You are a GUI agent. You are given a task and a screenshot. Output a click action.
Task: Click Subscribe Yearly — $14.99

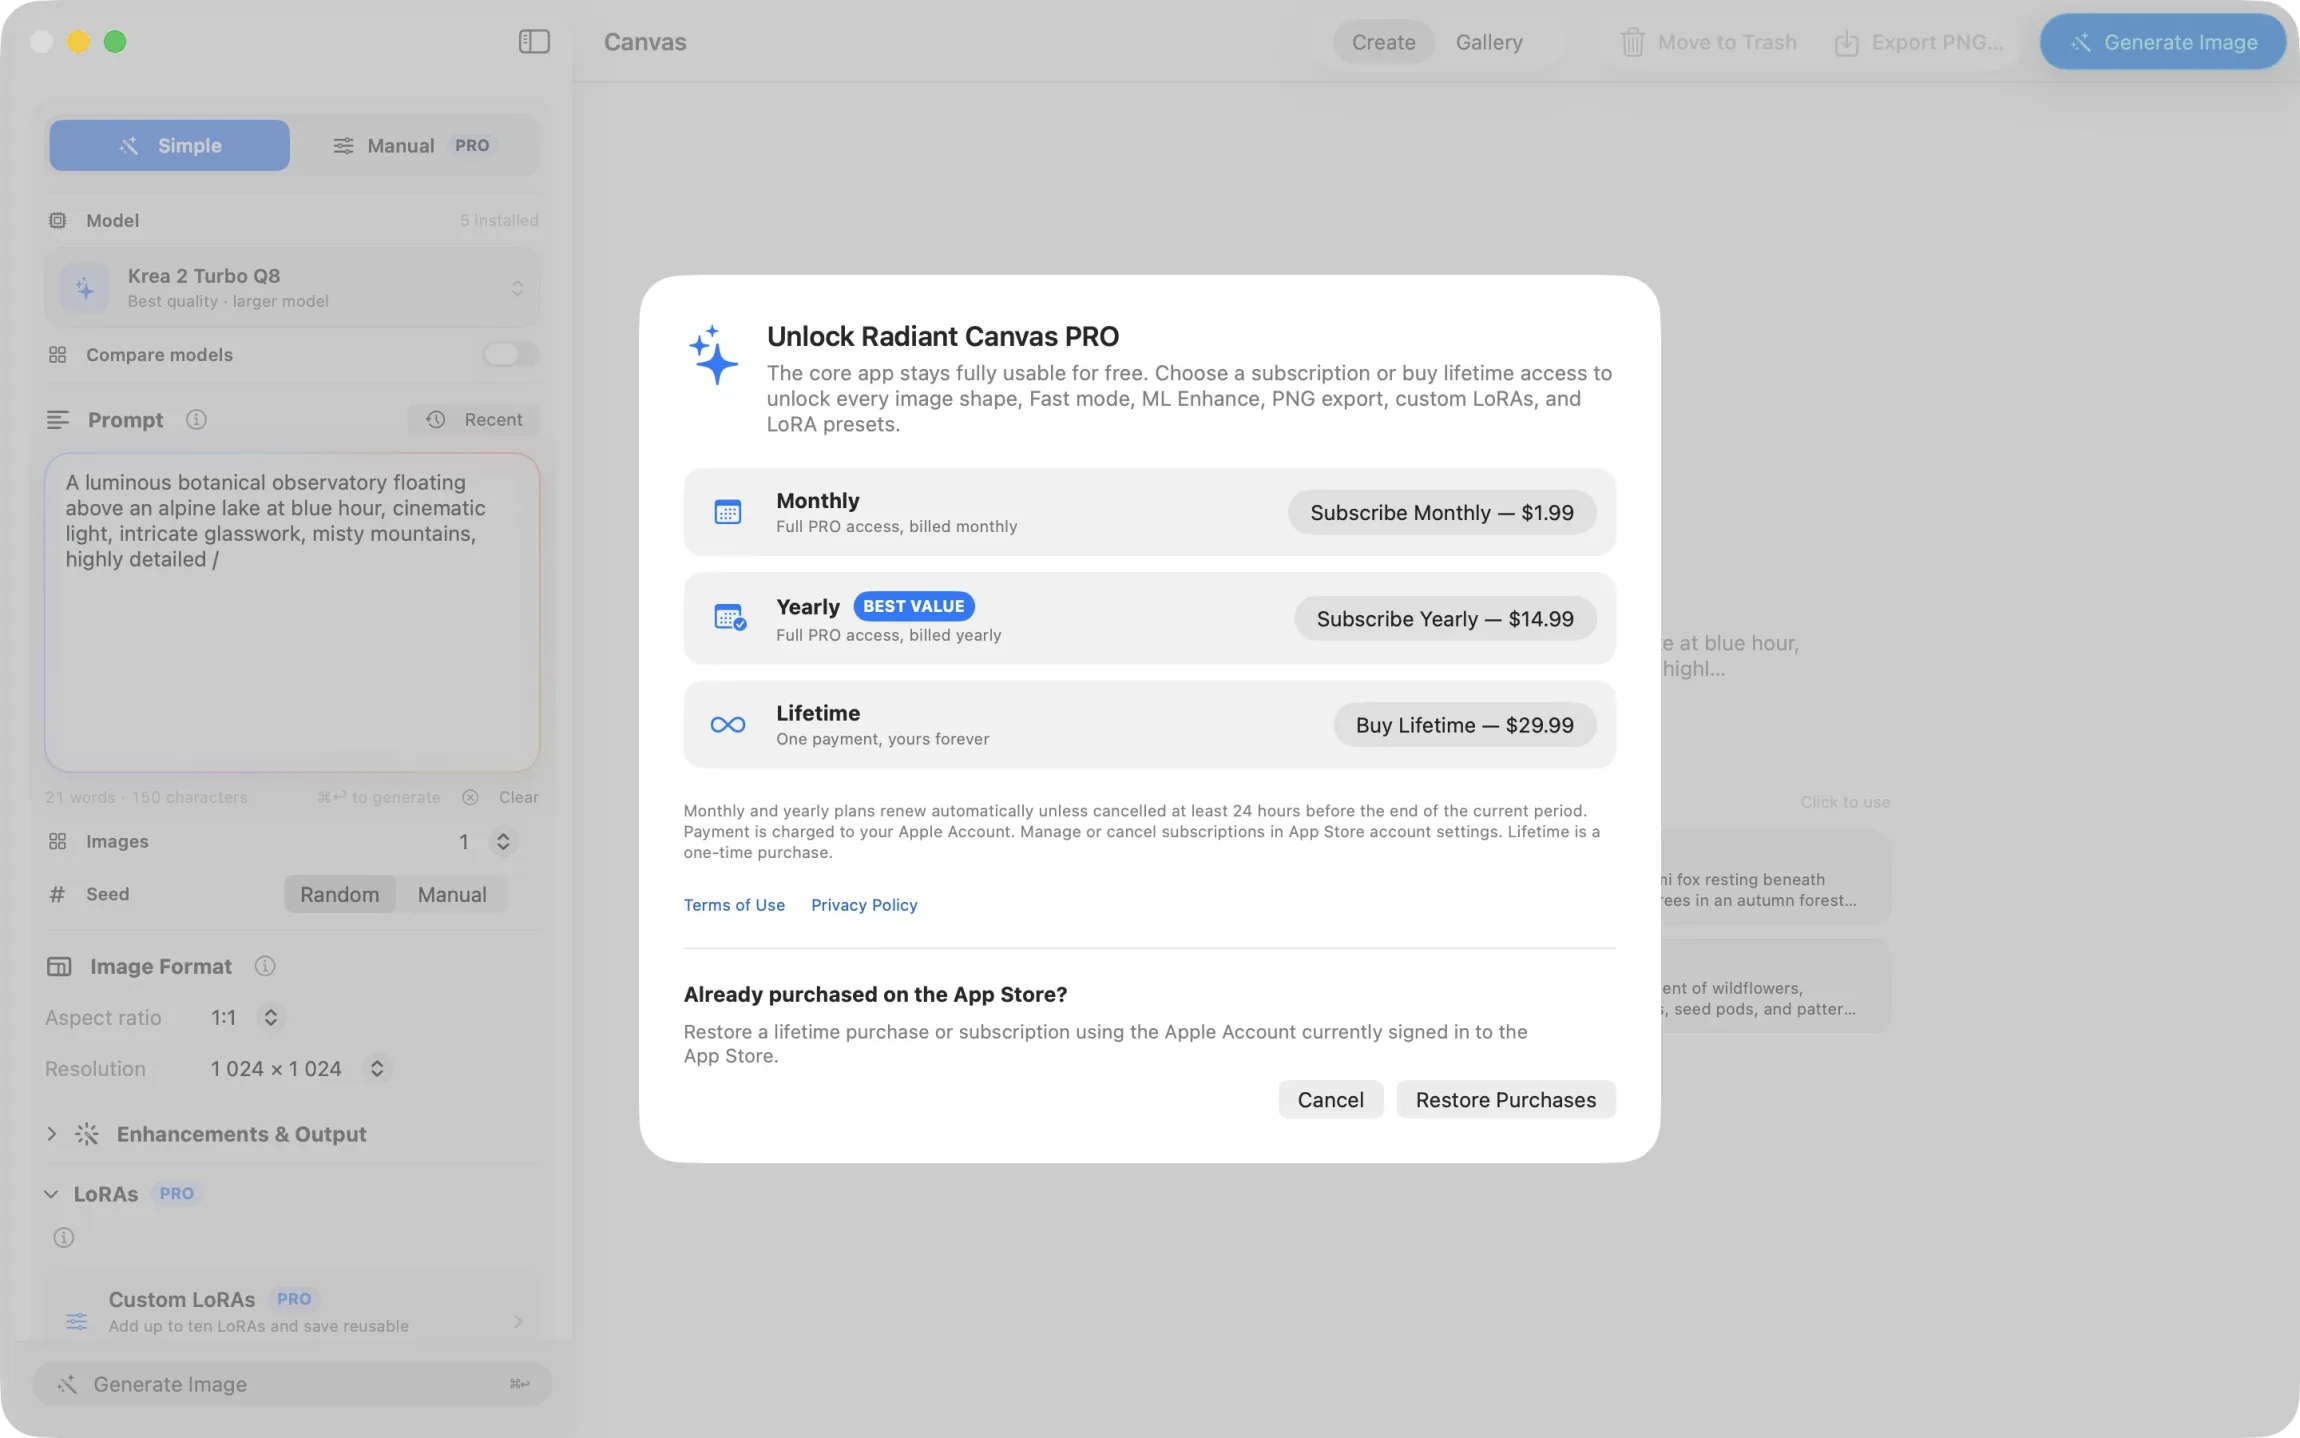pos(1445,618)
